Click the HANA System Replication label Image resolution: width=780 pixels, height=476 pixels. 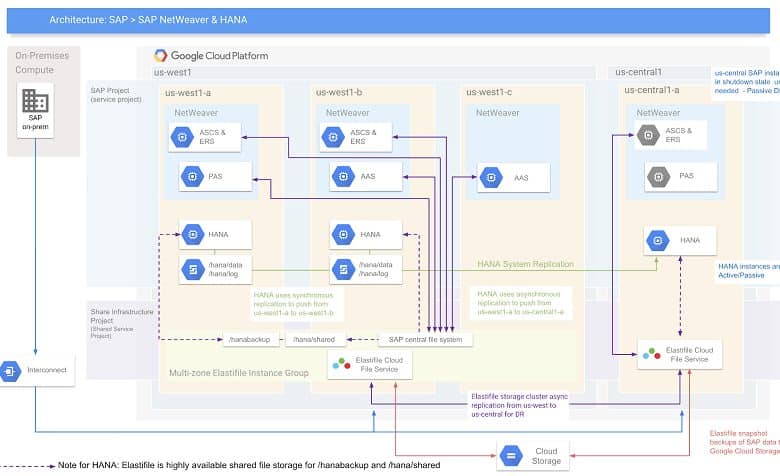tap(526, 264)
